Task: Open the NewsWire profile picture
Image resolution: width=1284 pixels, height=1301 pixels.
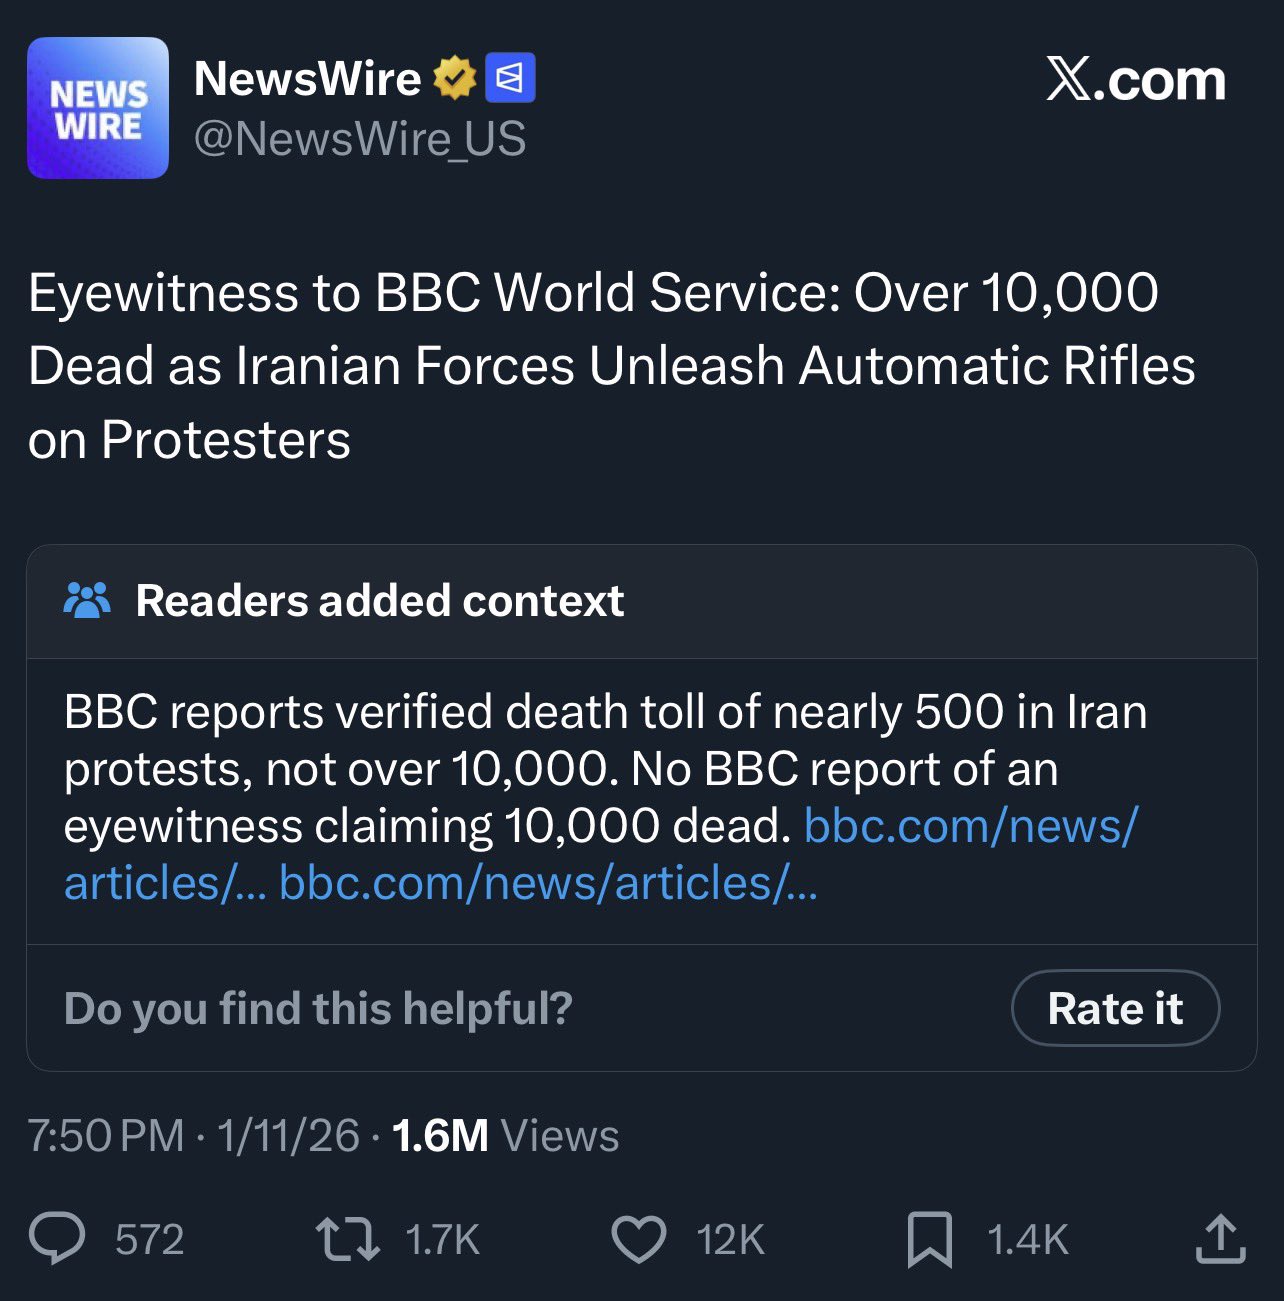Action: (98, 108)
